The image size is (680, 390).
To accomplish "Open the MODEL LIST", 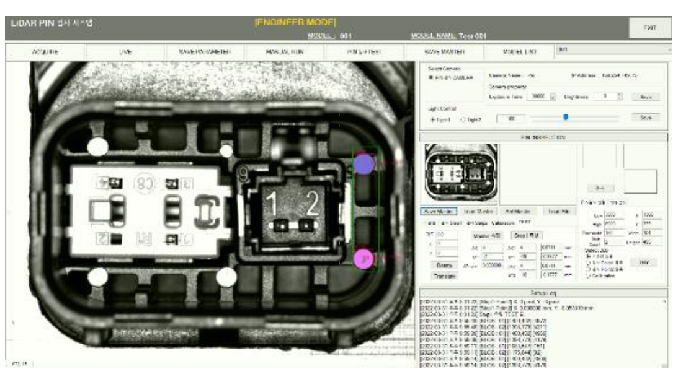I will (x=520, y=52).
